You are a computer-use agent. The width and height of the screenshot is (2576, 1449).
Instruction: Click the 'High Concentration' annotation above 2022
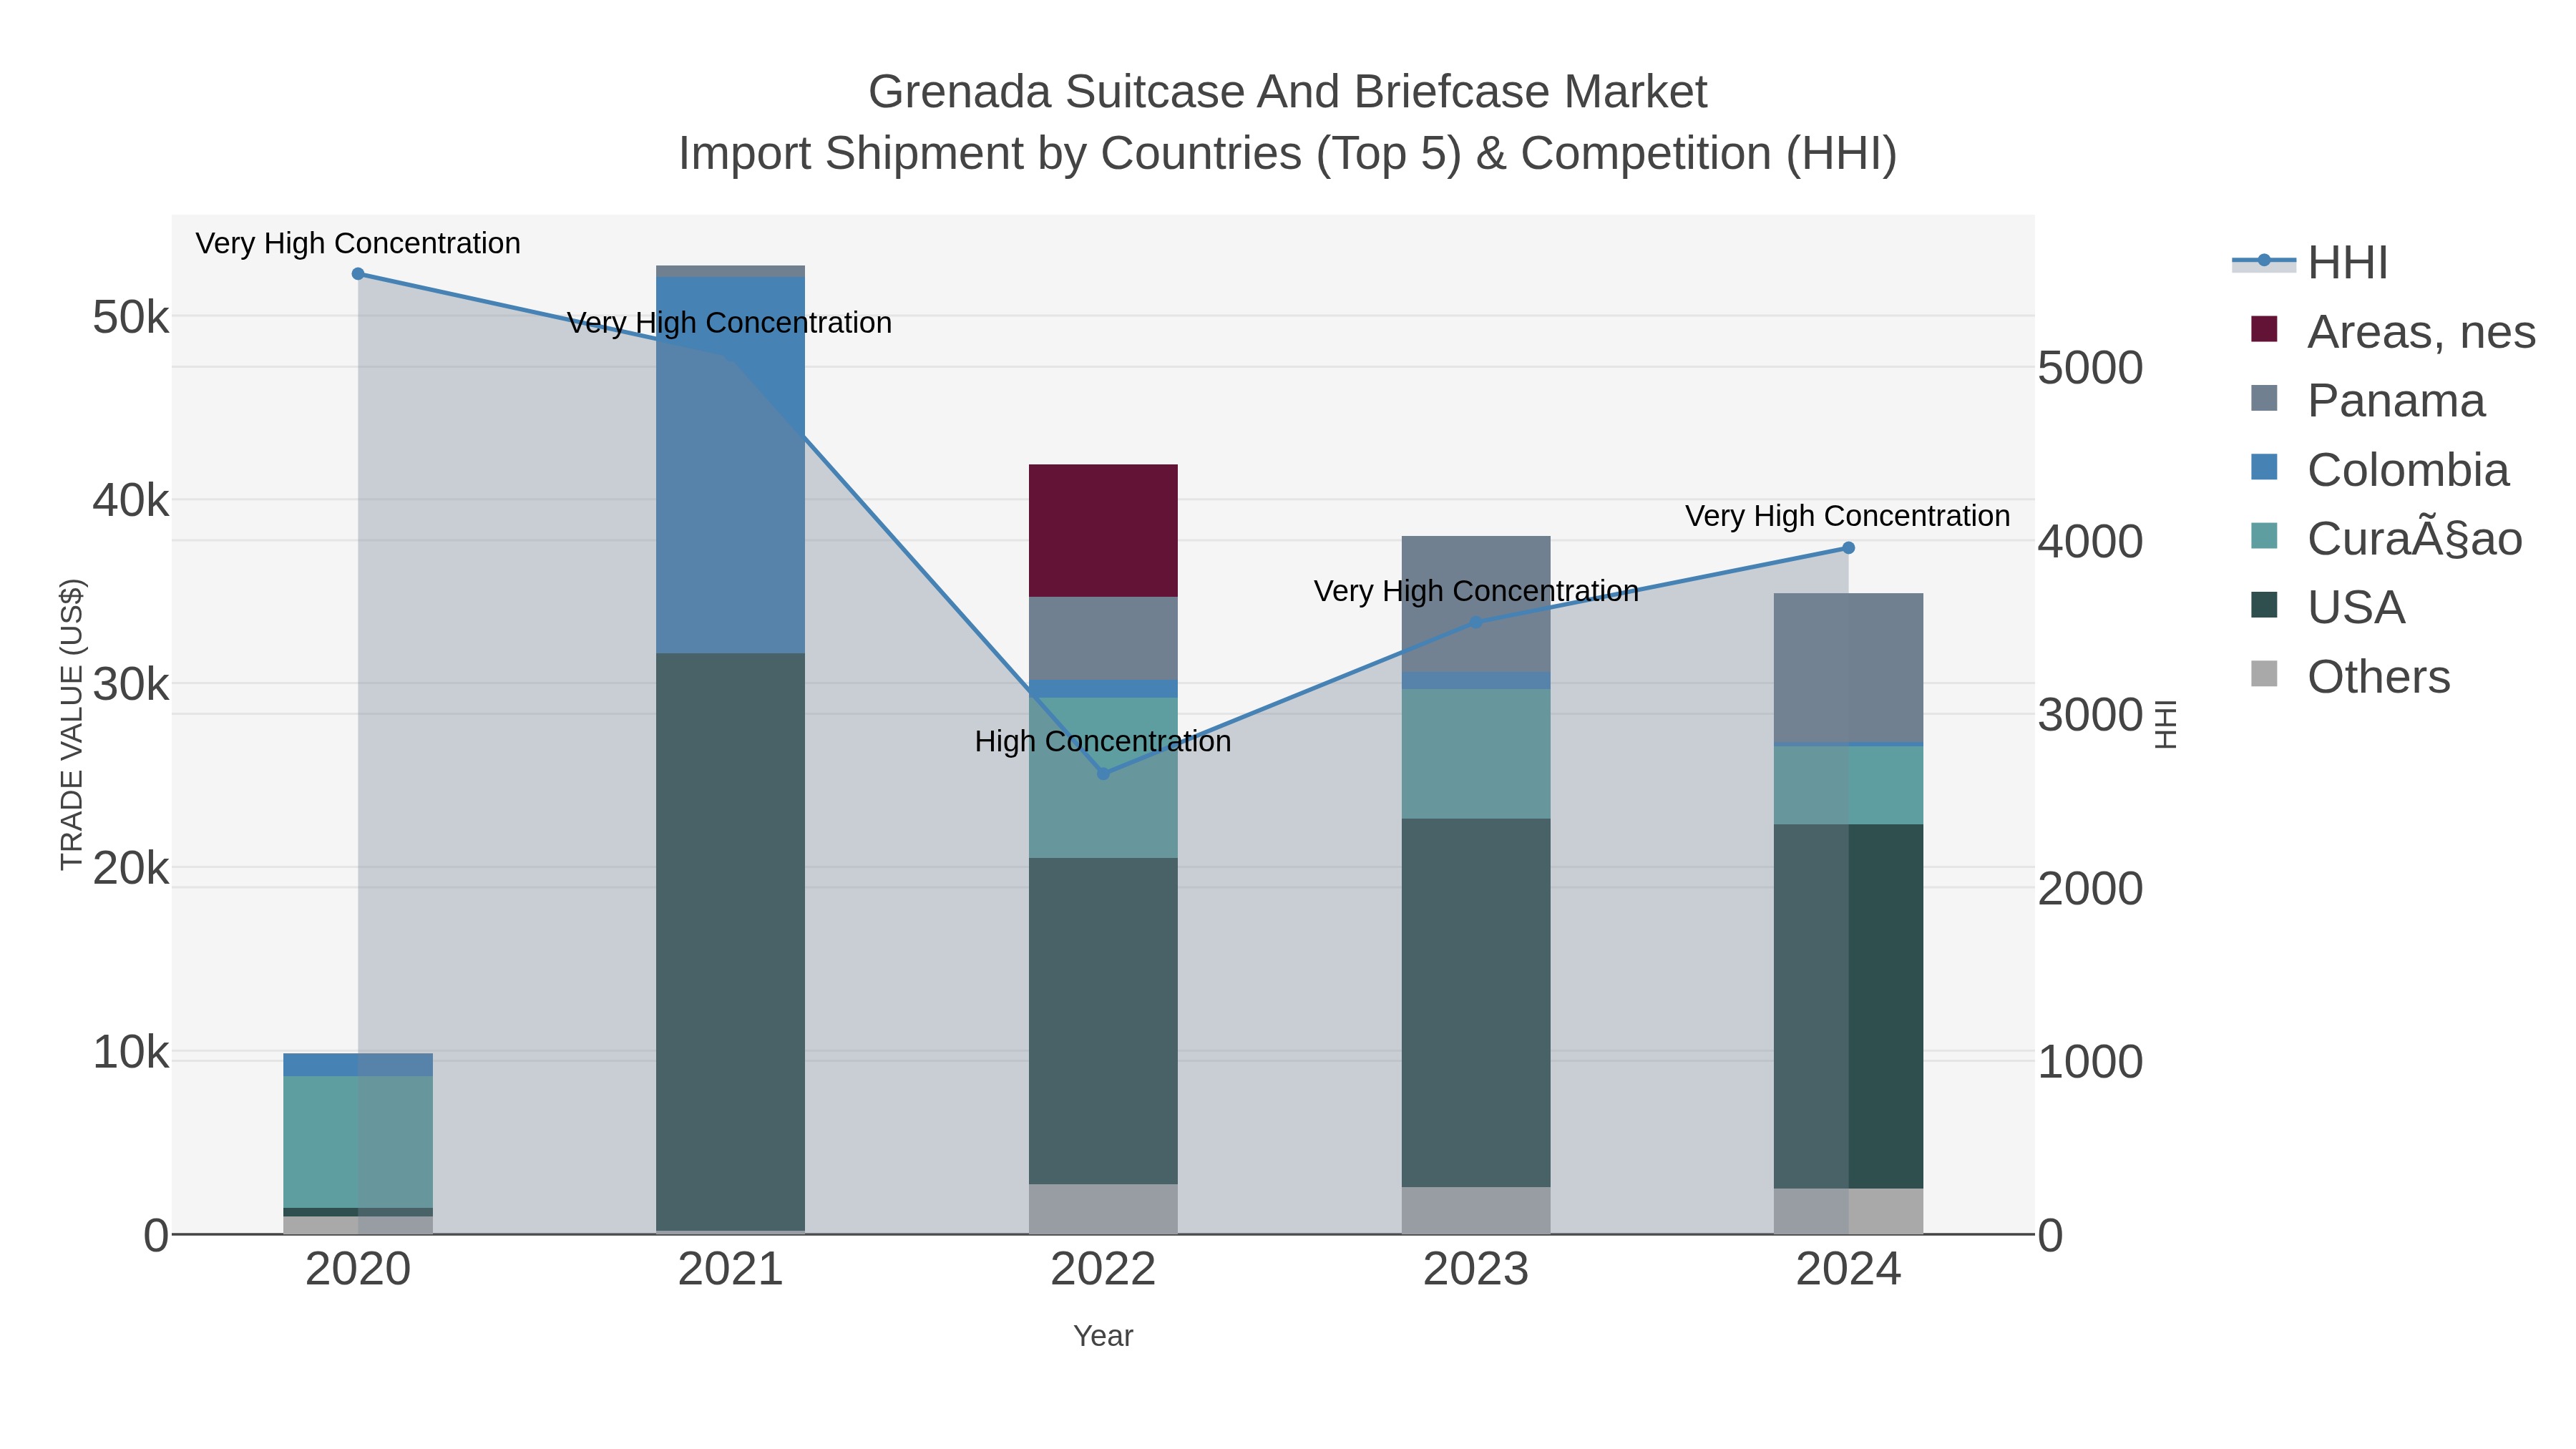point(1103,742)
